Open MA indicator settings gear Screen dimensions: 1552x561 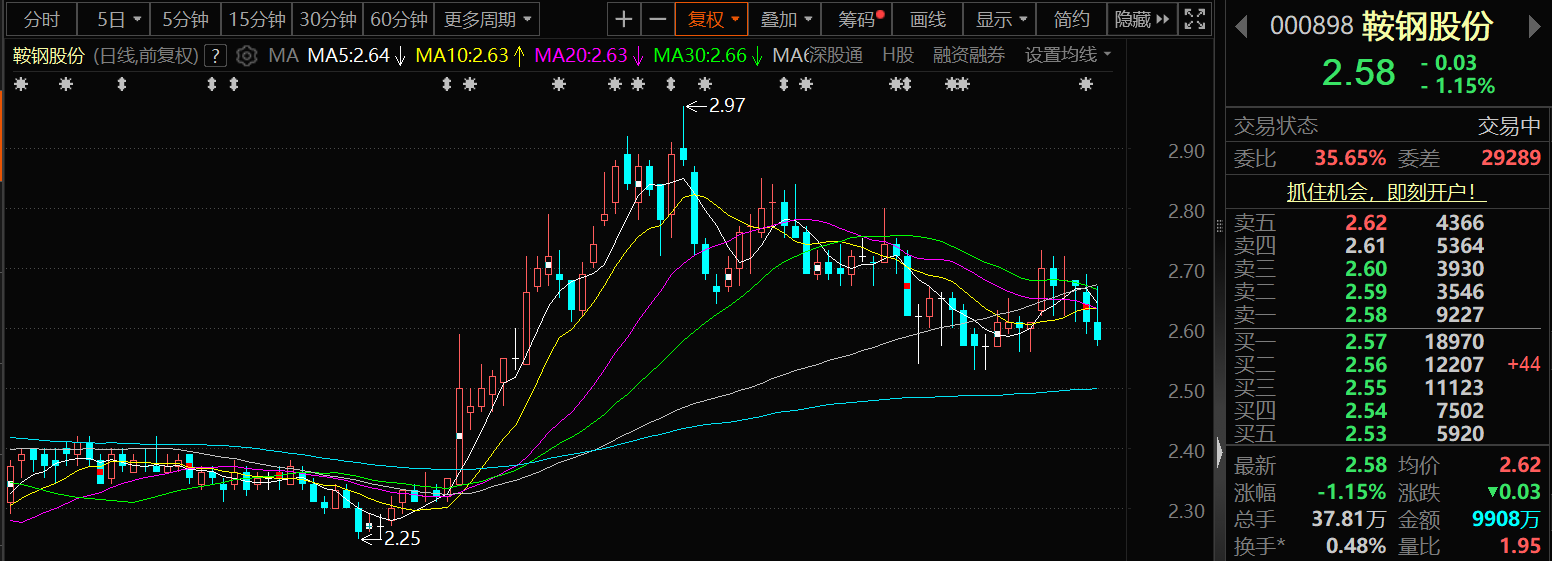[247, 56]
